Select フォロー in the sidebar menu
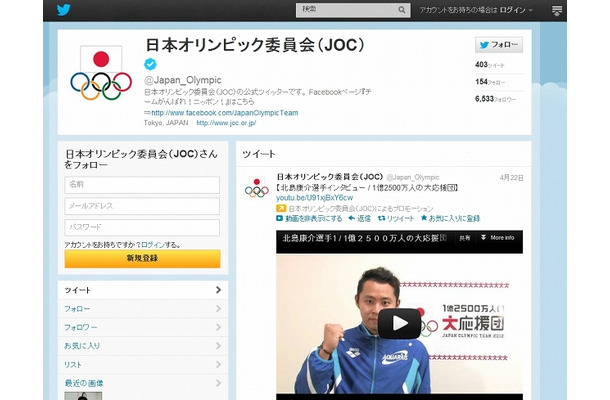610x400 pixels. [143, 309]
